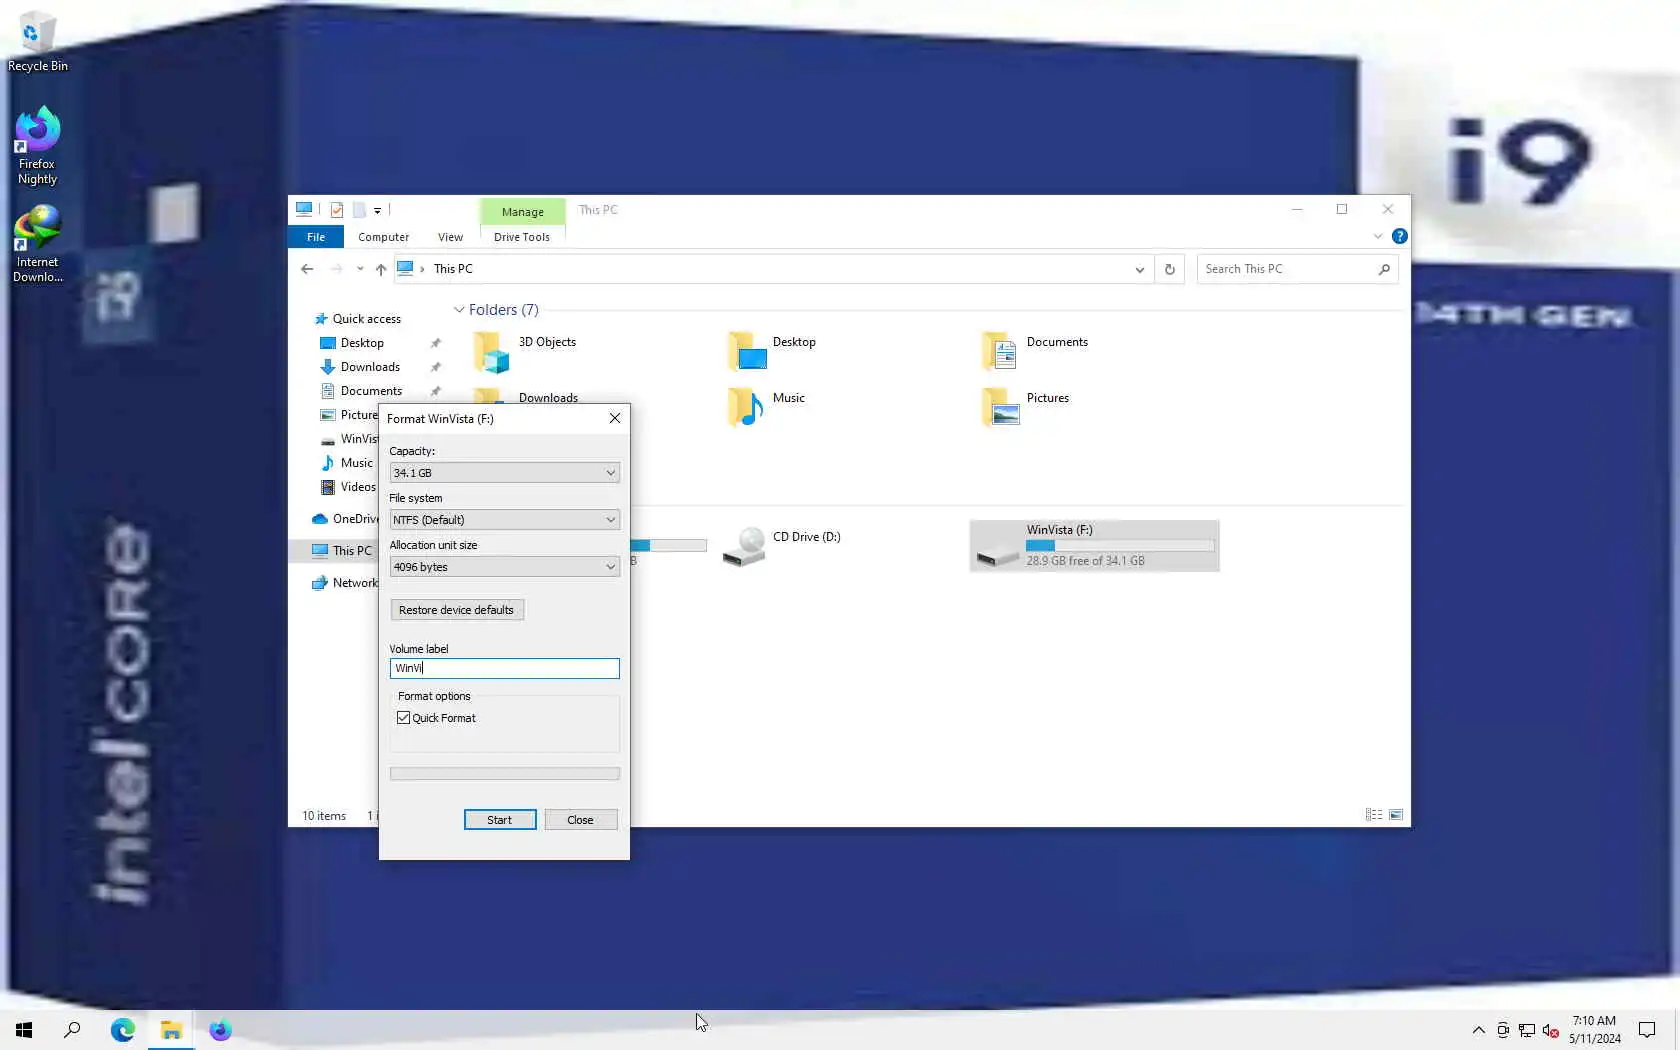Open Firefox Nightly desktop shortcut
Screen dimensions: 1680x1050
tap(37, 146)
